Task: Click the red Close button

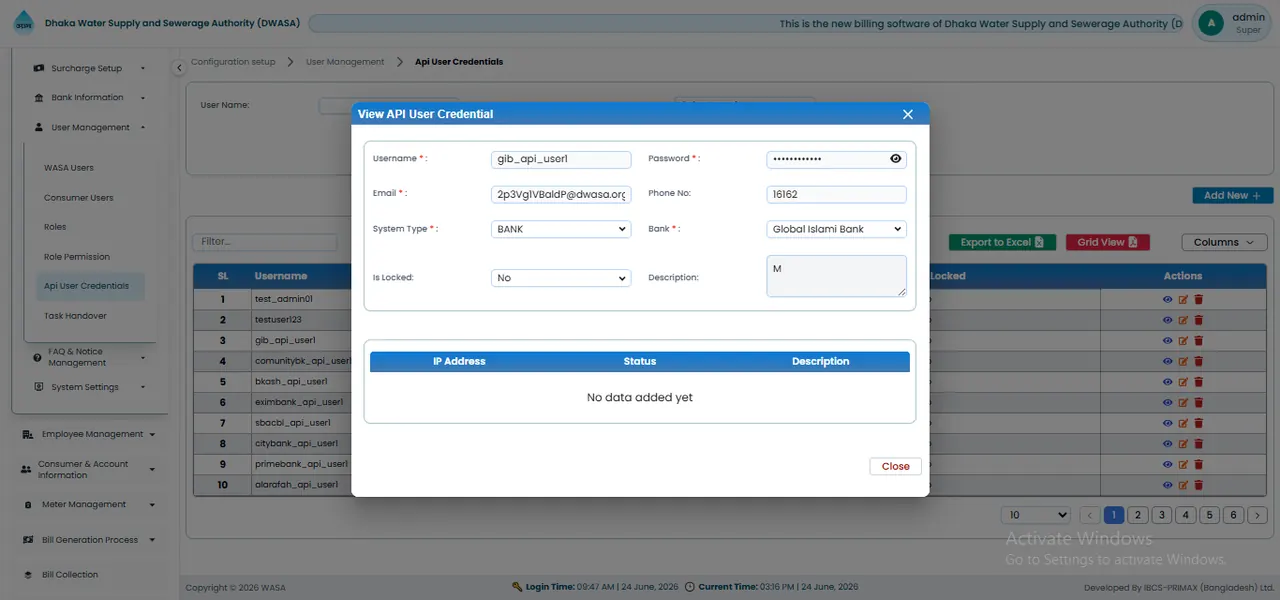Action: click(x=895, y=466)
